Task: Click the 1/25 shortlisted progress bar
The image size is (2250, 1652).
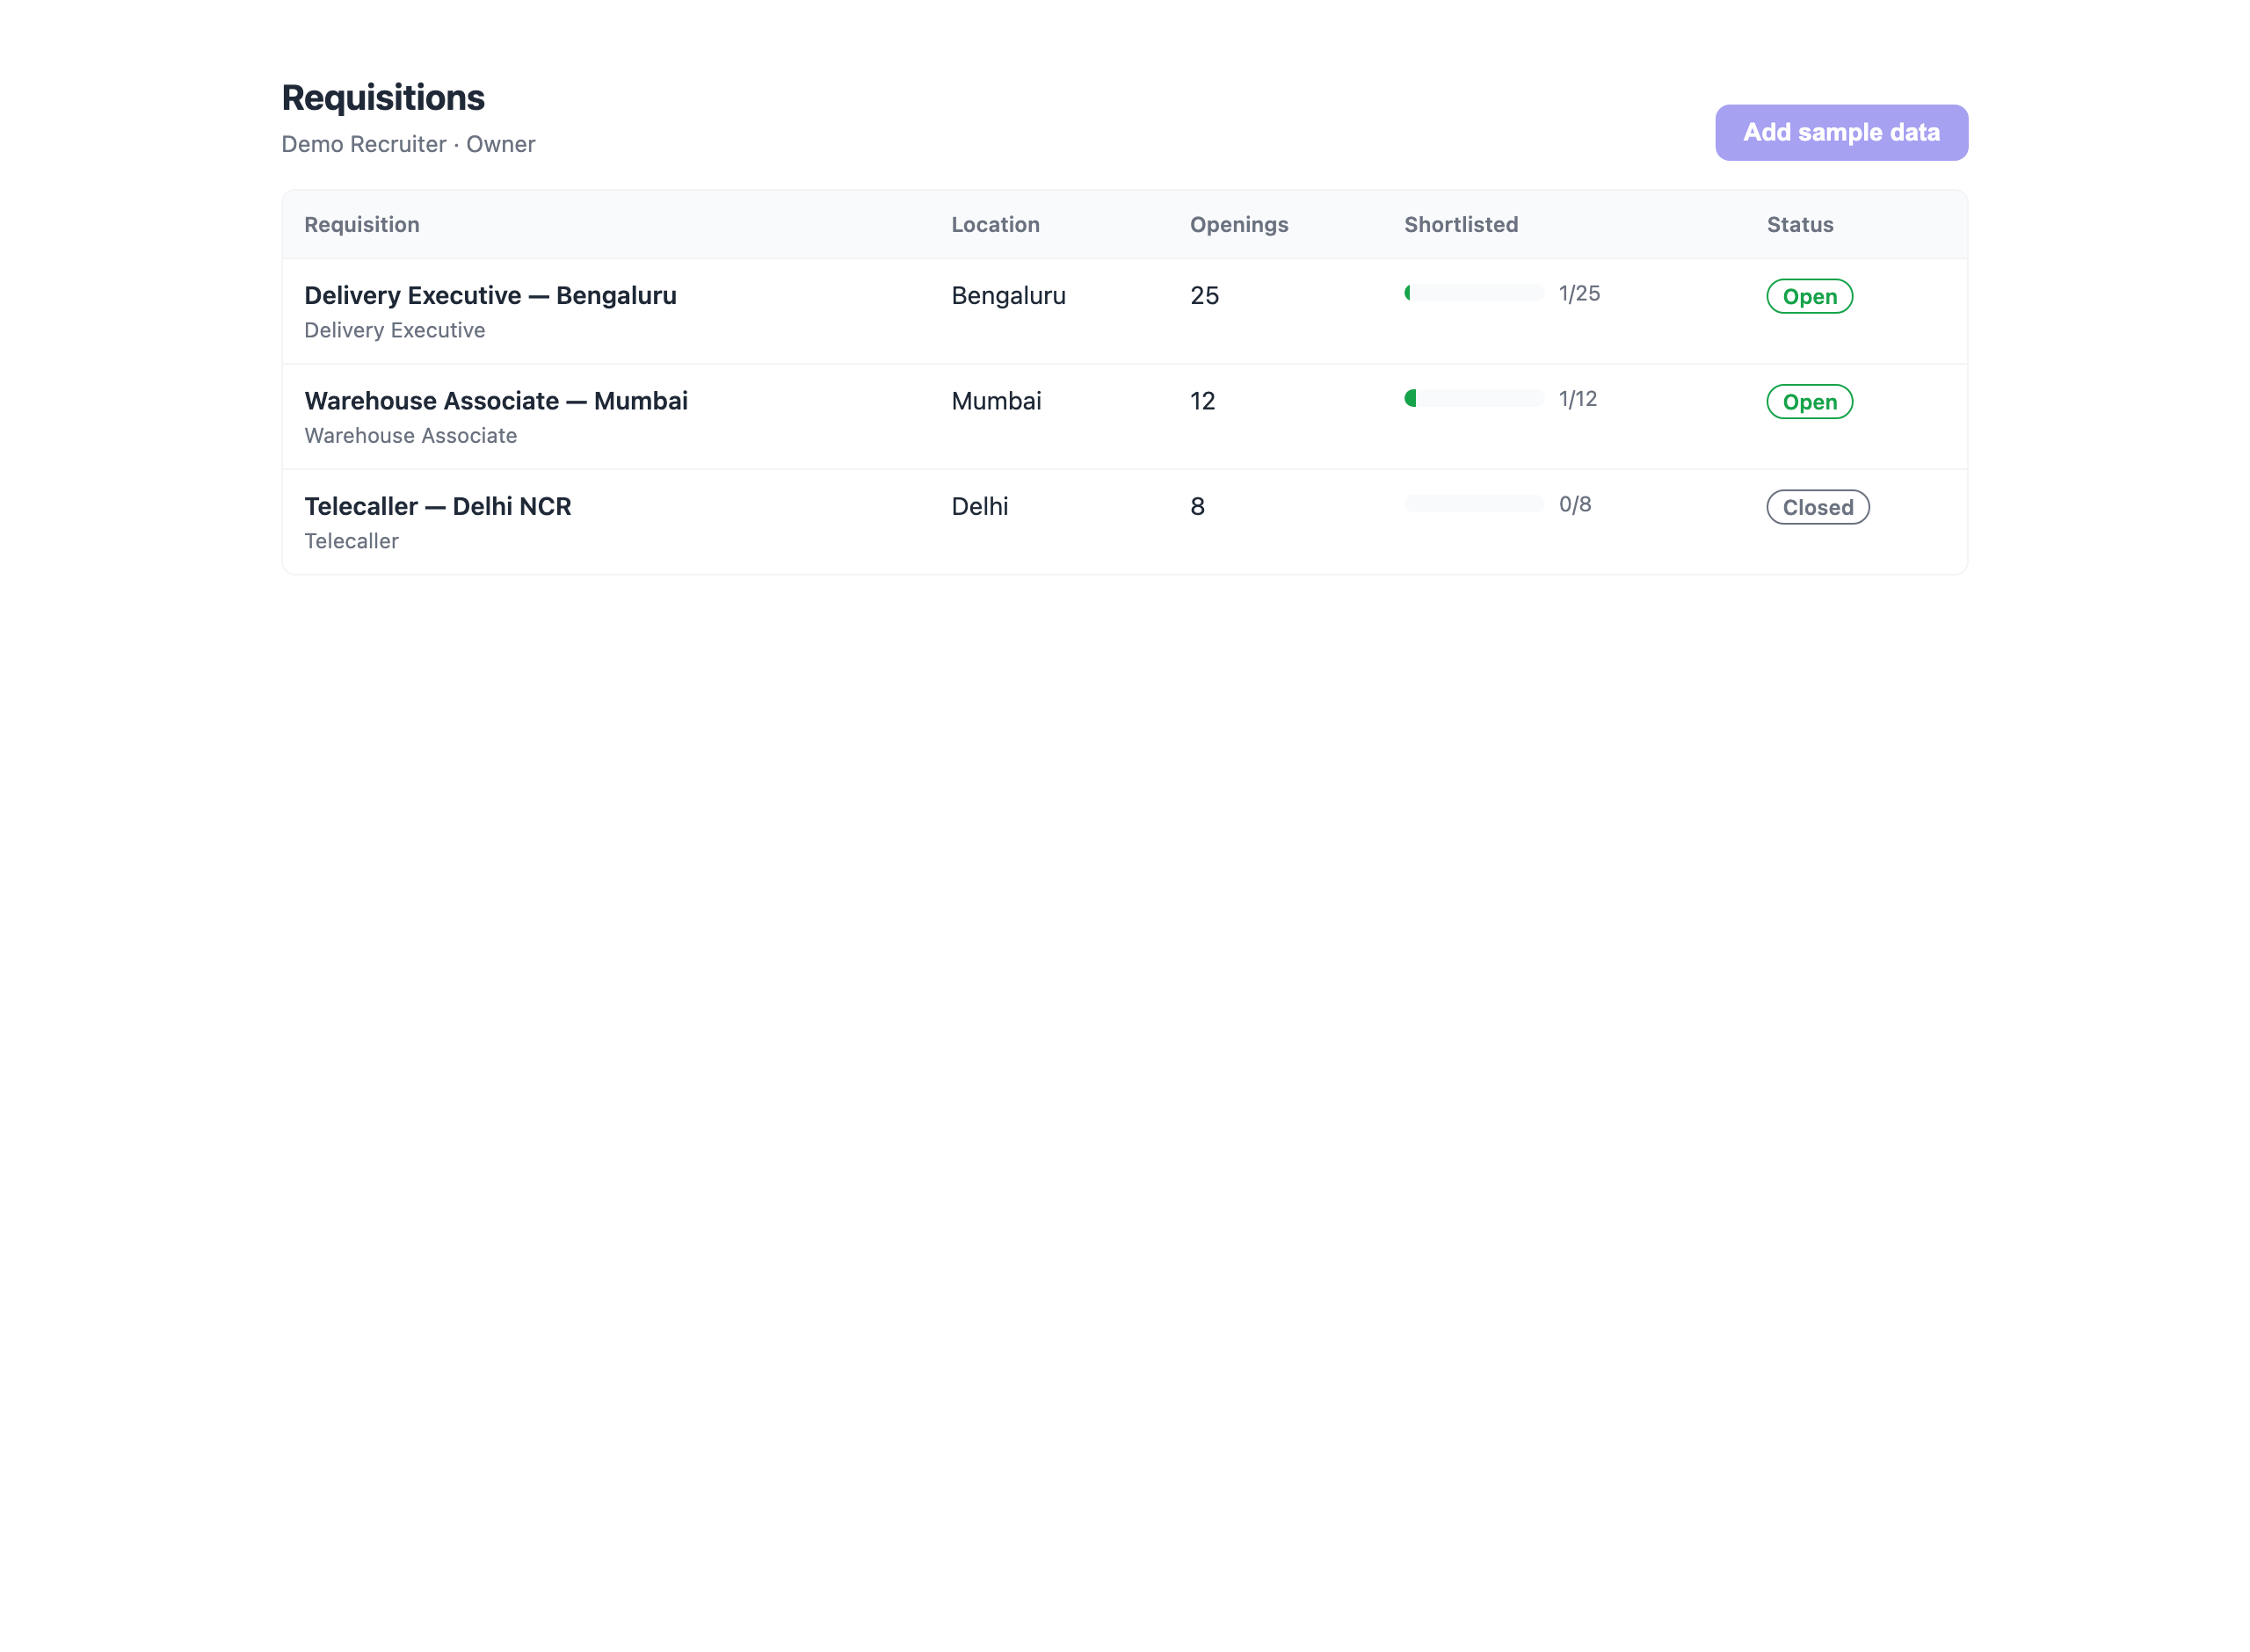Action: 1474,293
